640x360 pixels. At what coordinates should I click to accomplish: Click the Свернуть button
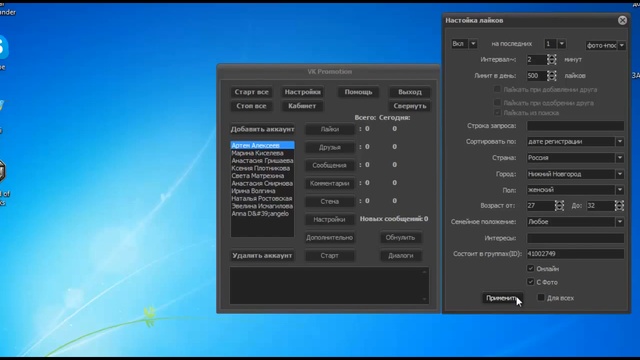[x=410, y=106]
